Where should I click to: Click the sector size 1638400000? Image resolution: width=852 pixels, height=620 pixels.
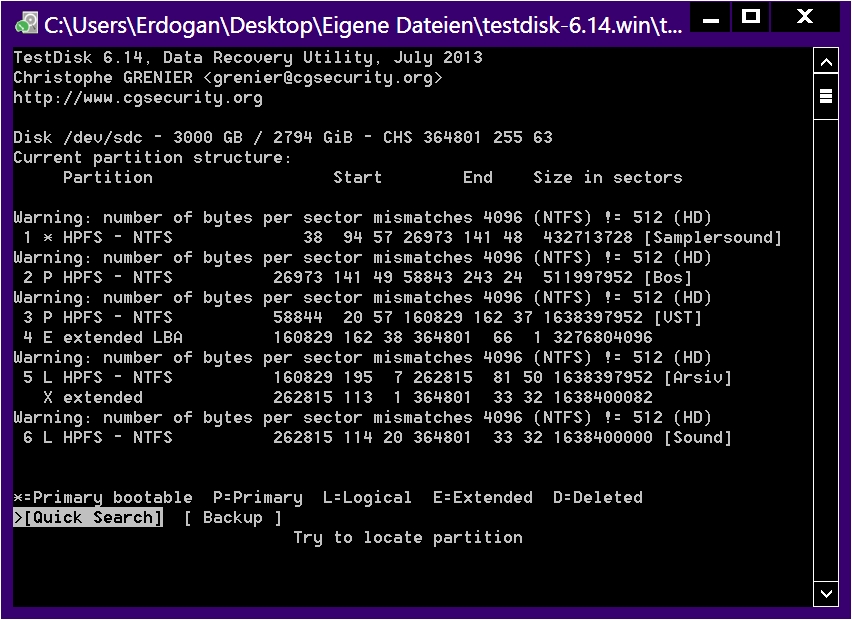tap(603, 437)
